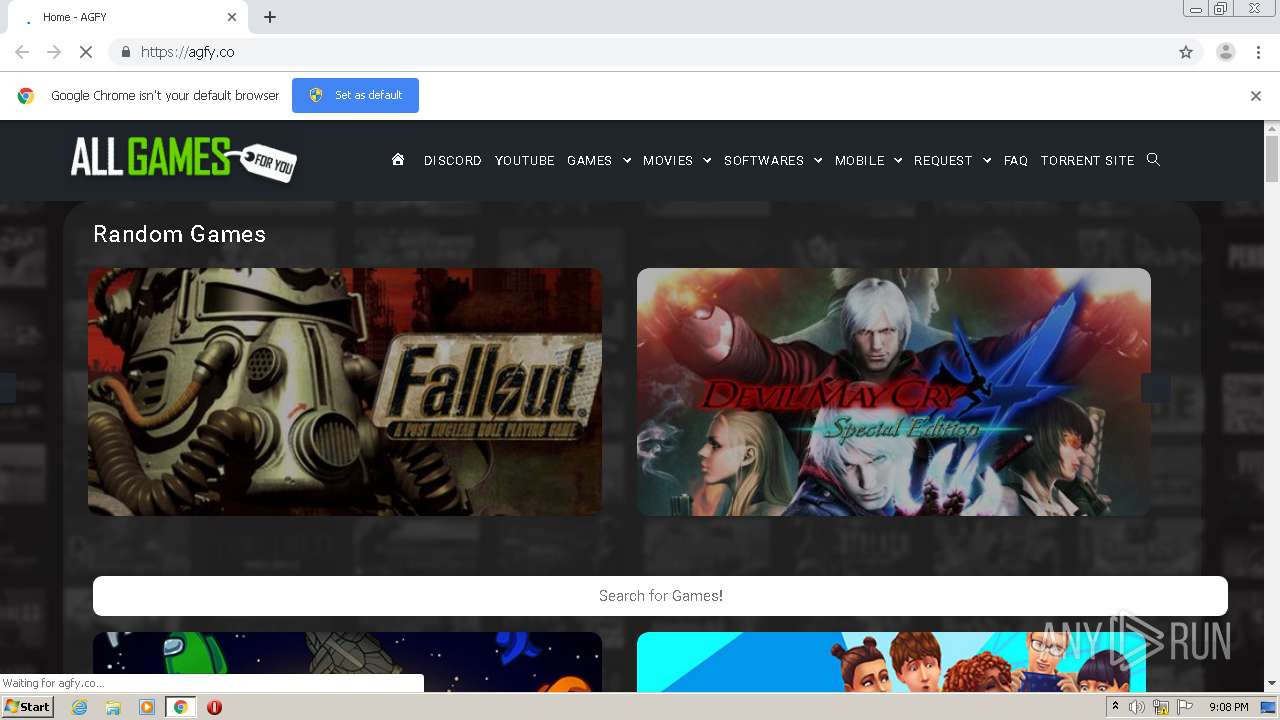This screenshot has height=720, width=1280.
Task: Open the red Opera taskbar icon
Action: tap(214, 707)
